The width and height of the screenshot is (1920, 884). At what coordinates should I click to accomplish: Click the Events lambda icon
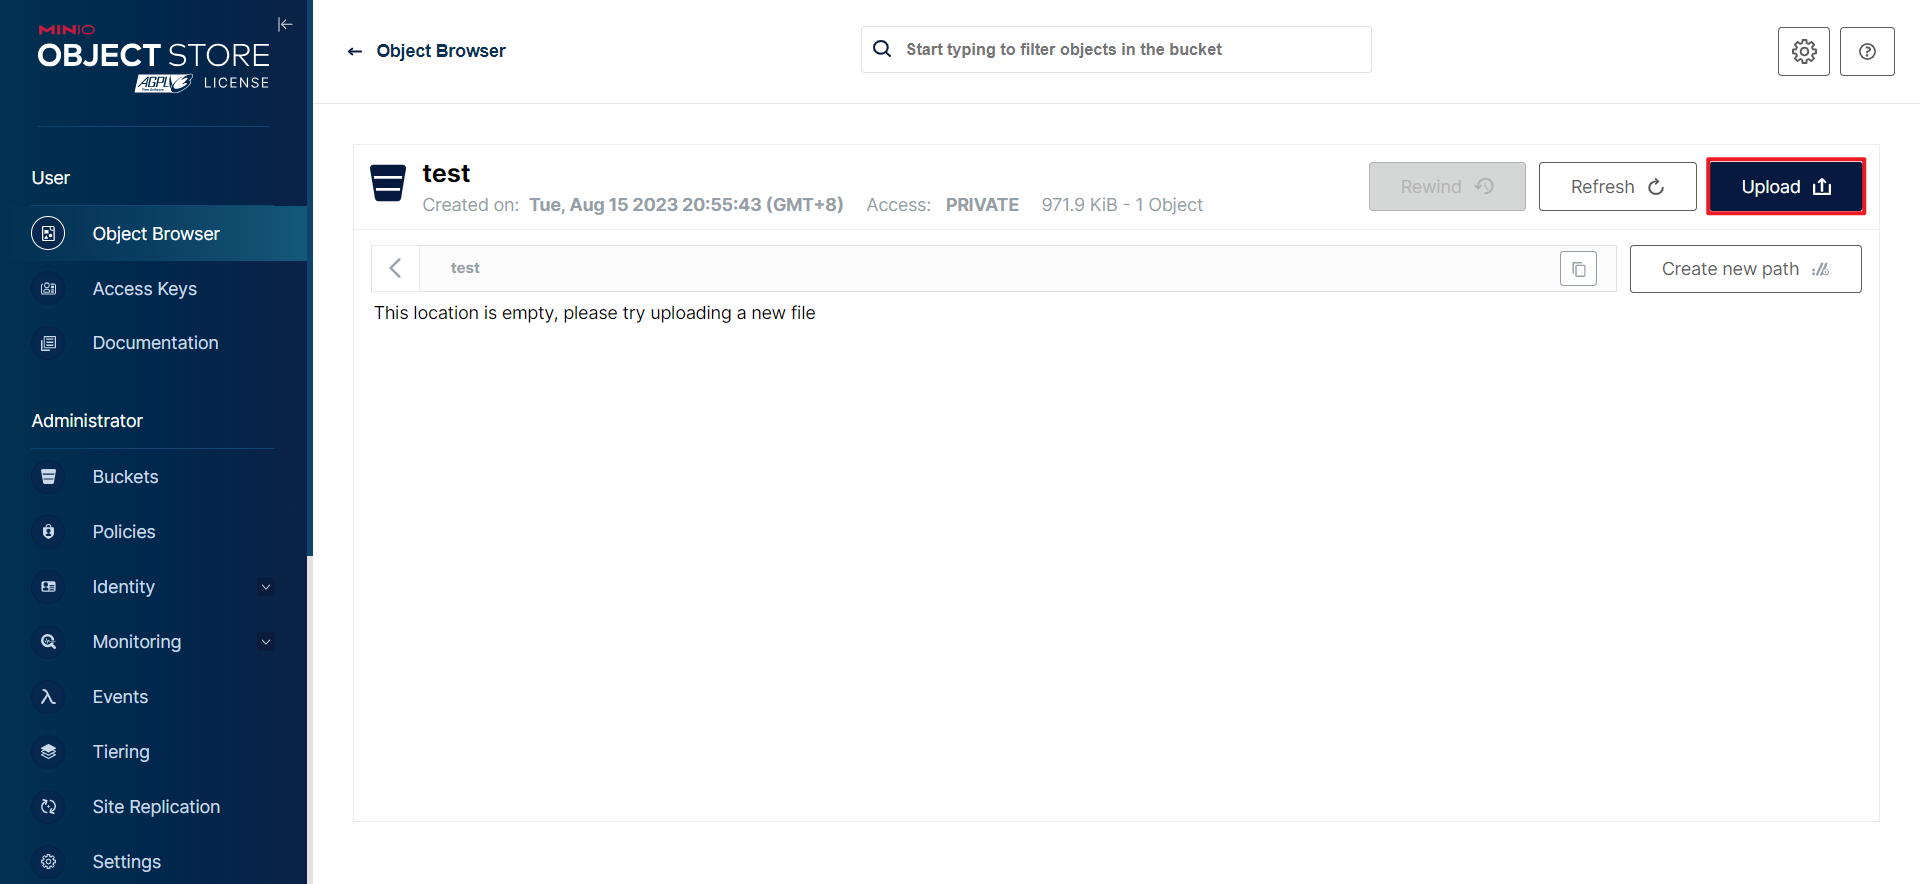pyautogui.click(x=48, y=697)
